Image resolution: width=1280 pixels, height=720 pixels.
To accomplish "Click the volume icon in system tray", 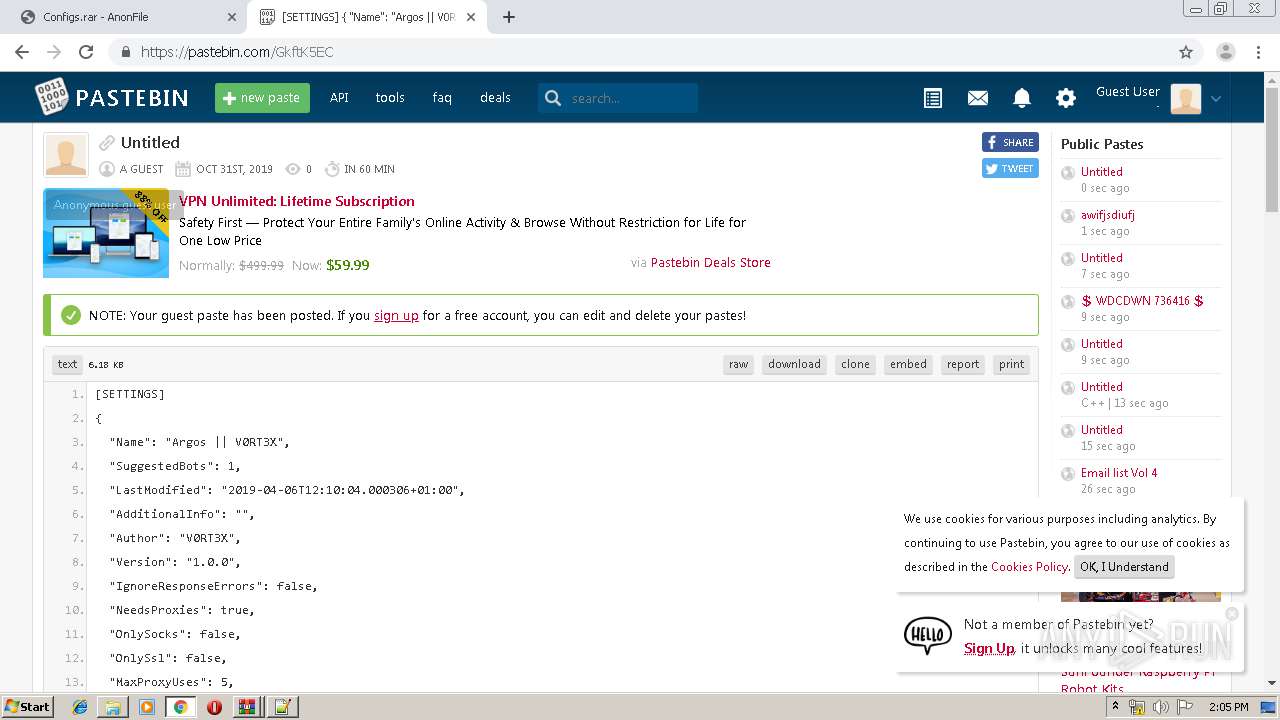I will click(1160, 707).
